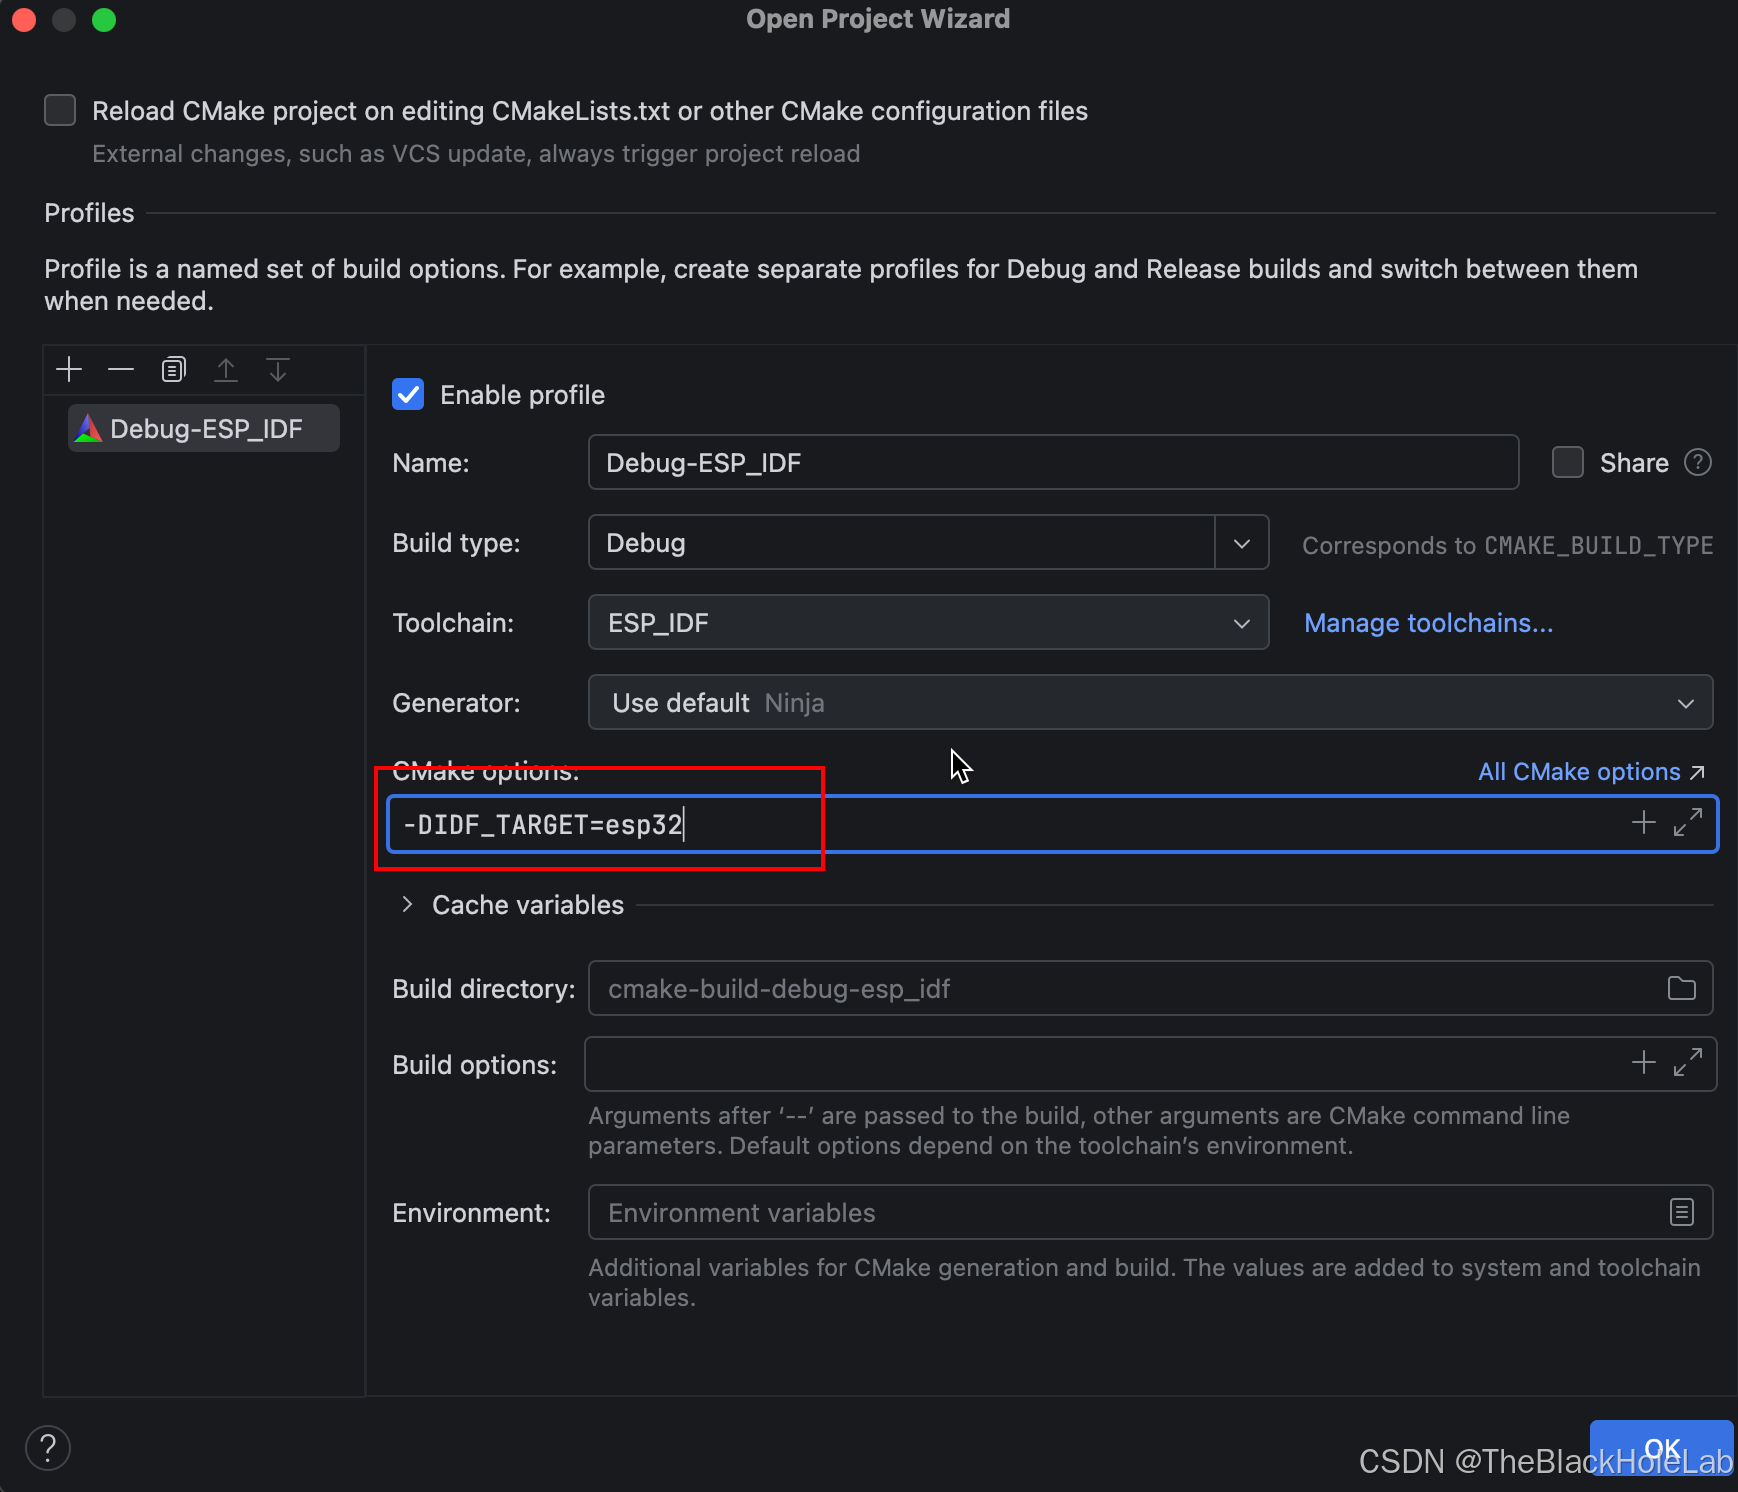Click plus icon in CMake options field
Screen dimensions: 1738x1492
coord(1644,823)
